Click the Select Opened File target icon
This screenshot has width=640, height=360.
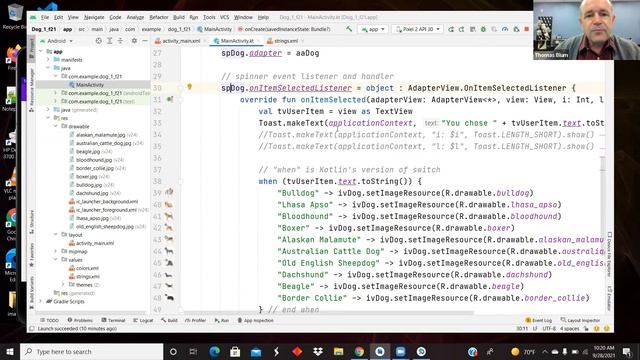coord(98,41)
